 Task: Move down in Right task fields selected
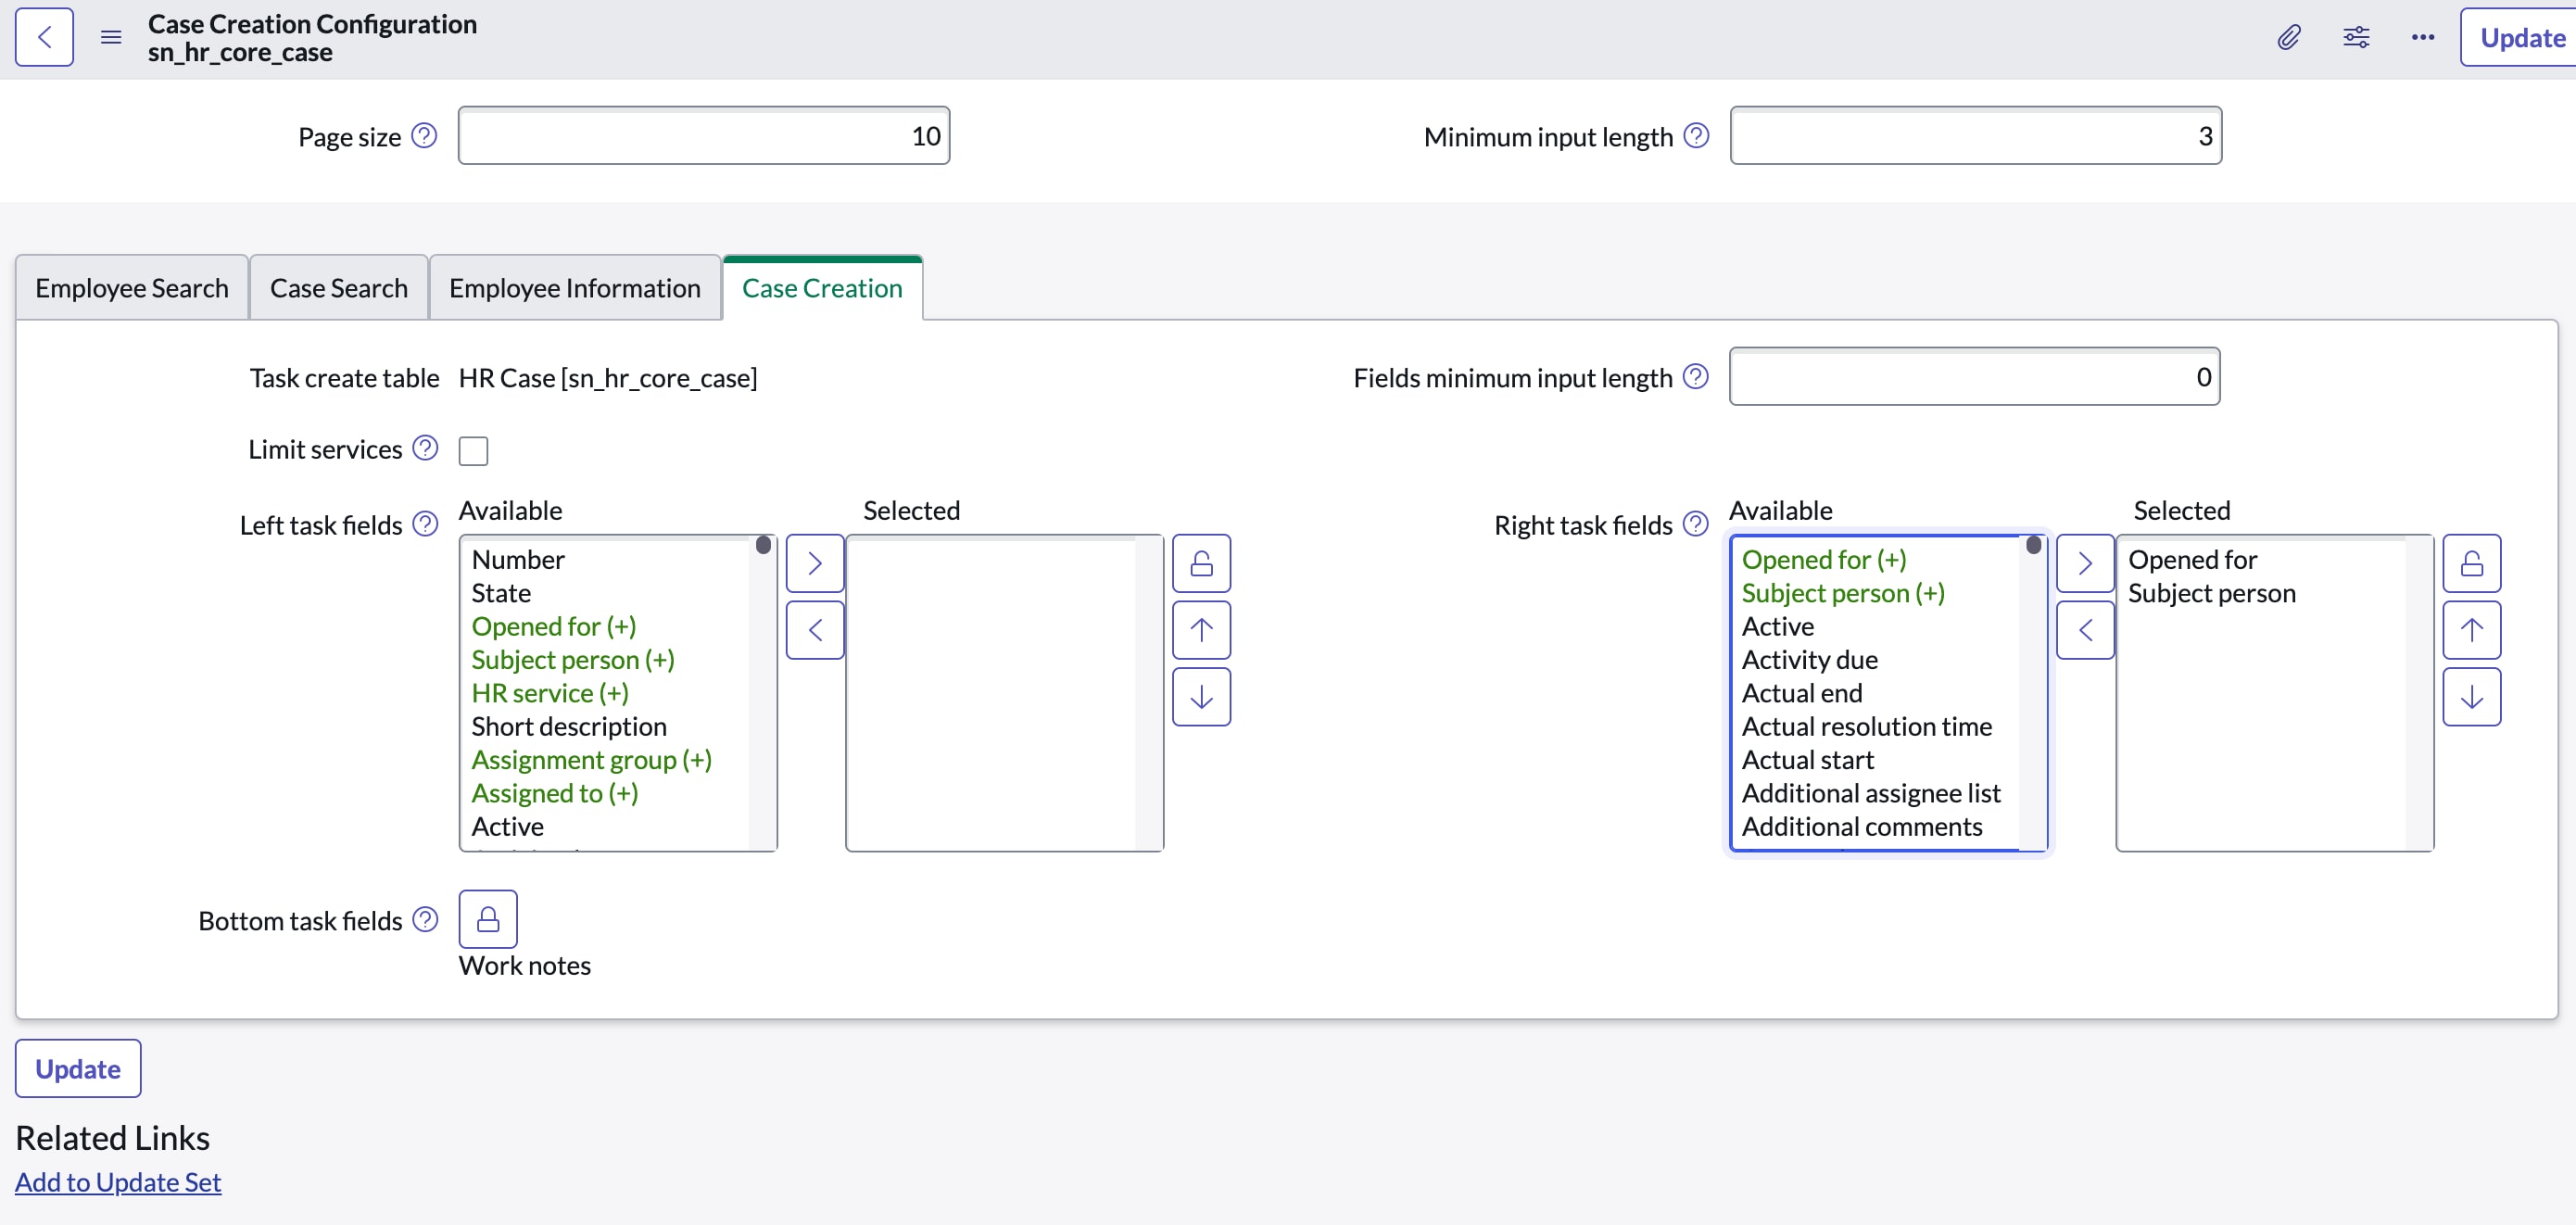click(x=2471, y=697)
